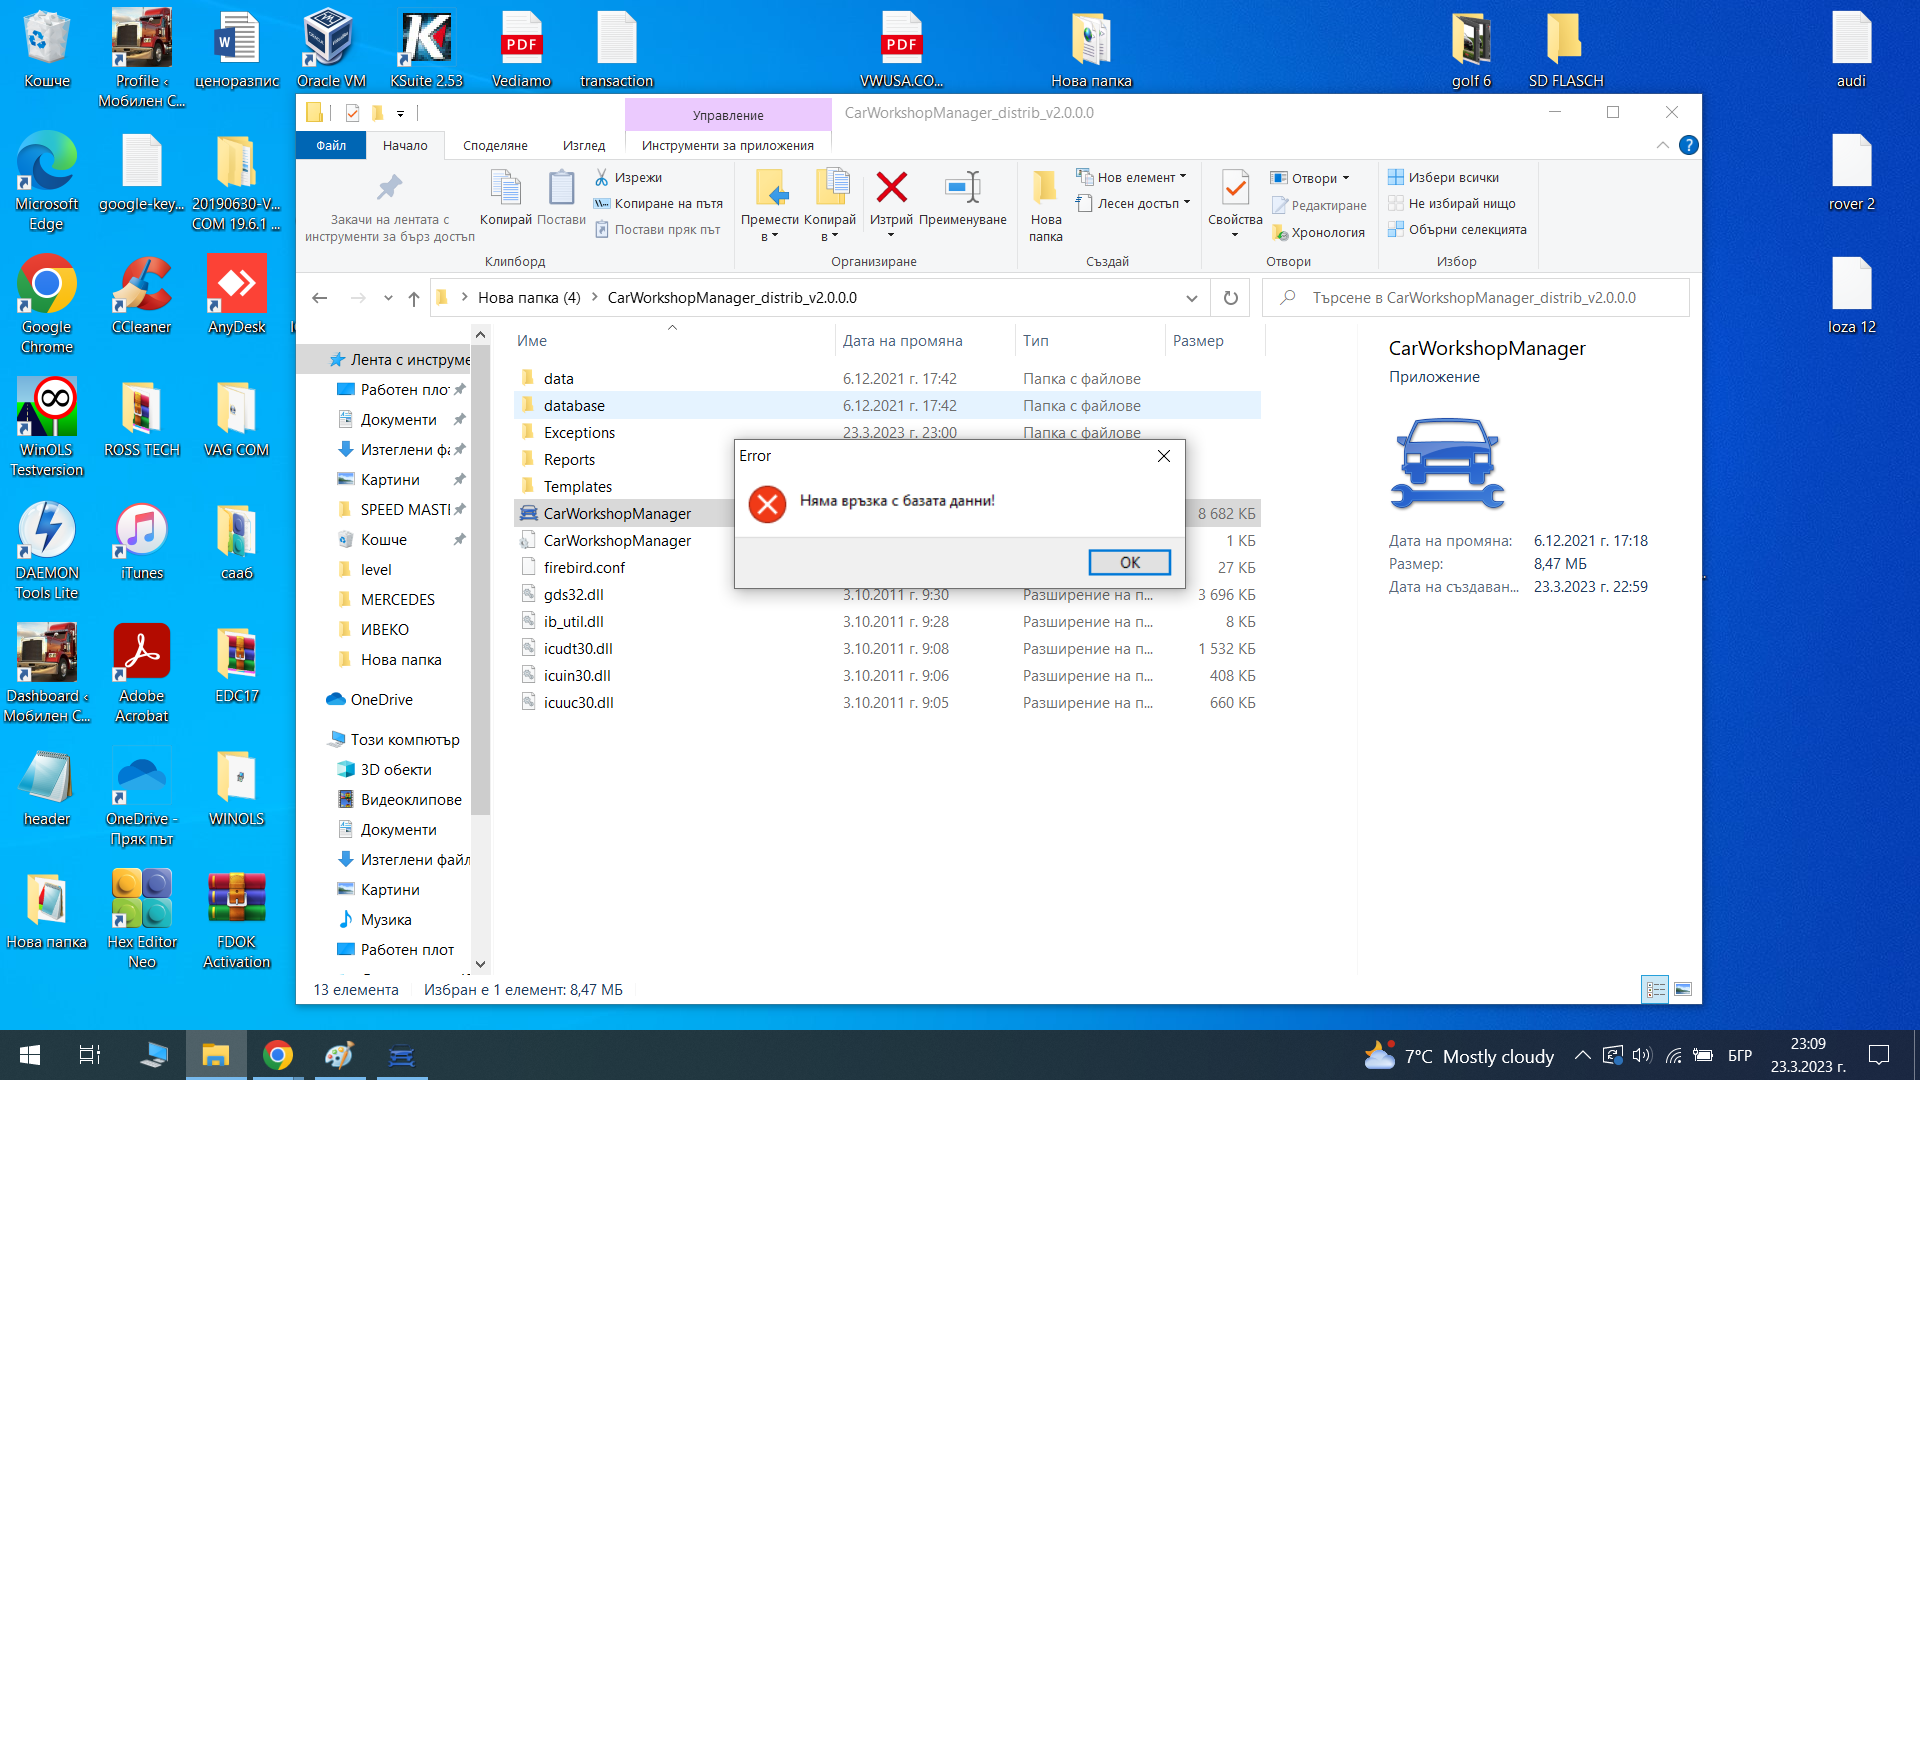Viewport: 1920px width, 1754px height.
Task: Click the Pin to Quick access icon
Action: pyautogui.click(x=389, y=188)
